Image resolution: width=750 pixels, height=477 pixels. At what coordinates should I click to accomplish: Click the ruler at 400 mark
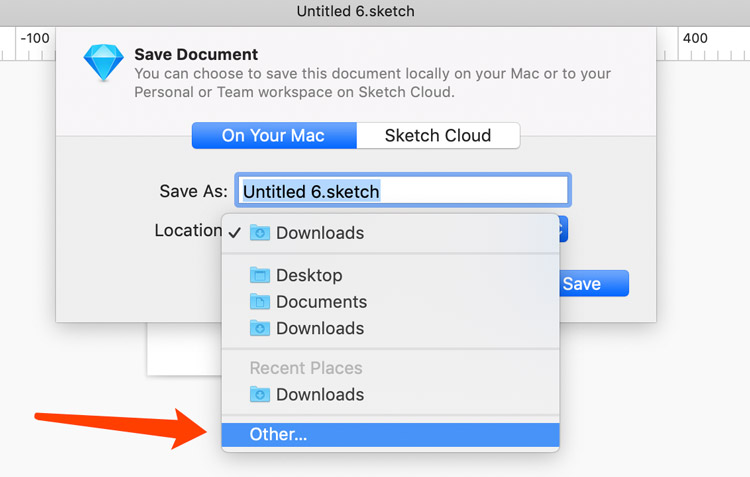point(695,39)
